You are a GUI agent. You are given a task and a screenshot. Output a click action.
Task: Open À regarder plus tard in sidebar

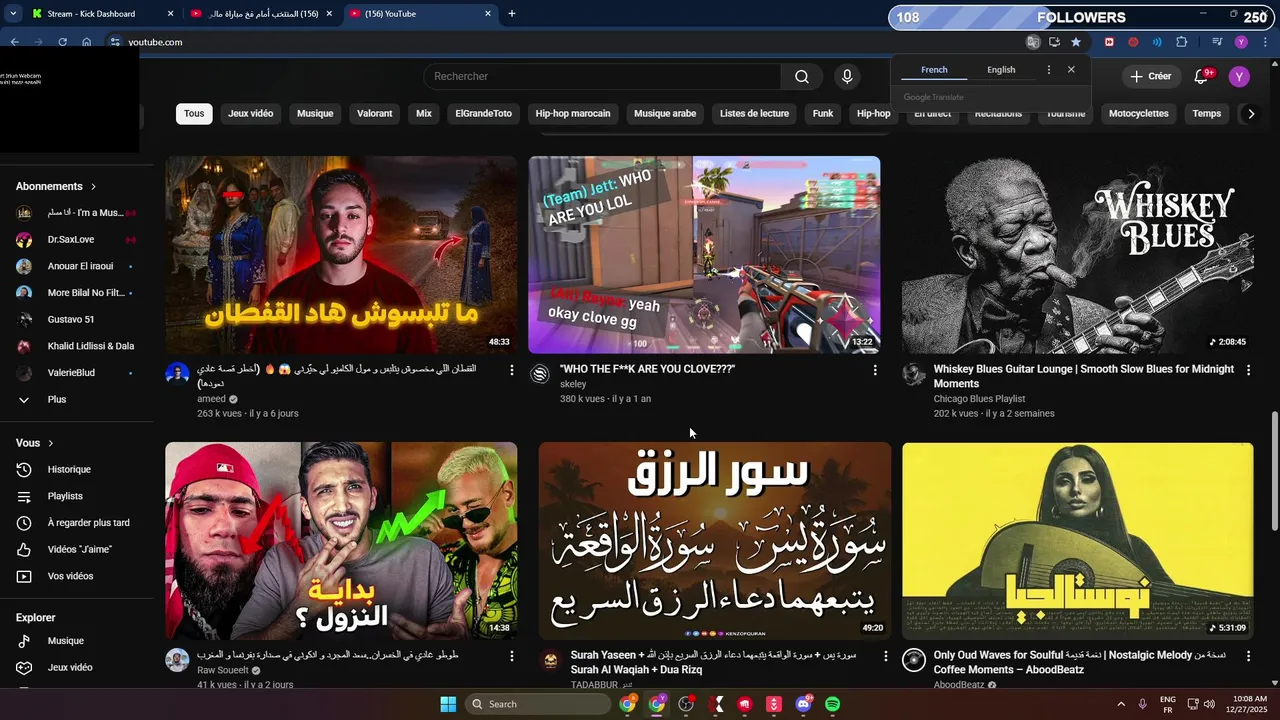[76, 523]
